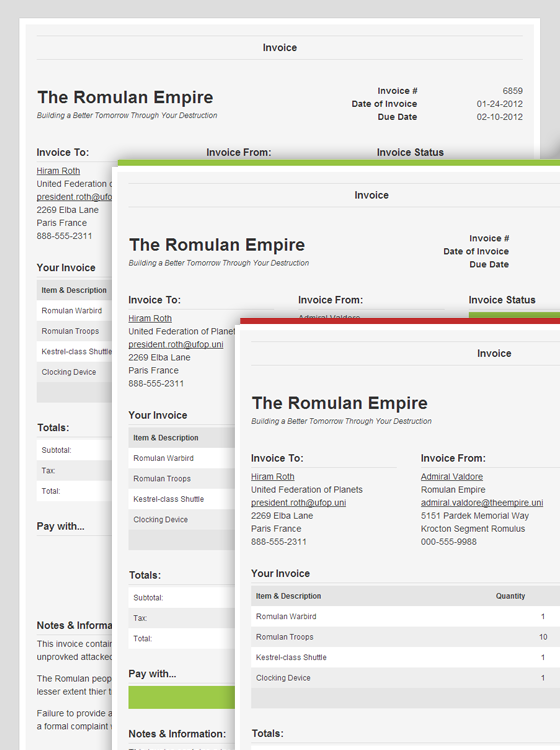Click 'Tax:' row in green-topped invoice
Screen dimensions: 560x750
click(x=182, y=618)
